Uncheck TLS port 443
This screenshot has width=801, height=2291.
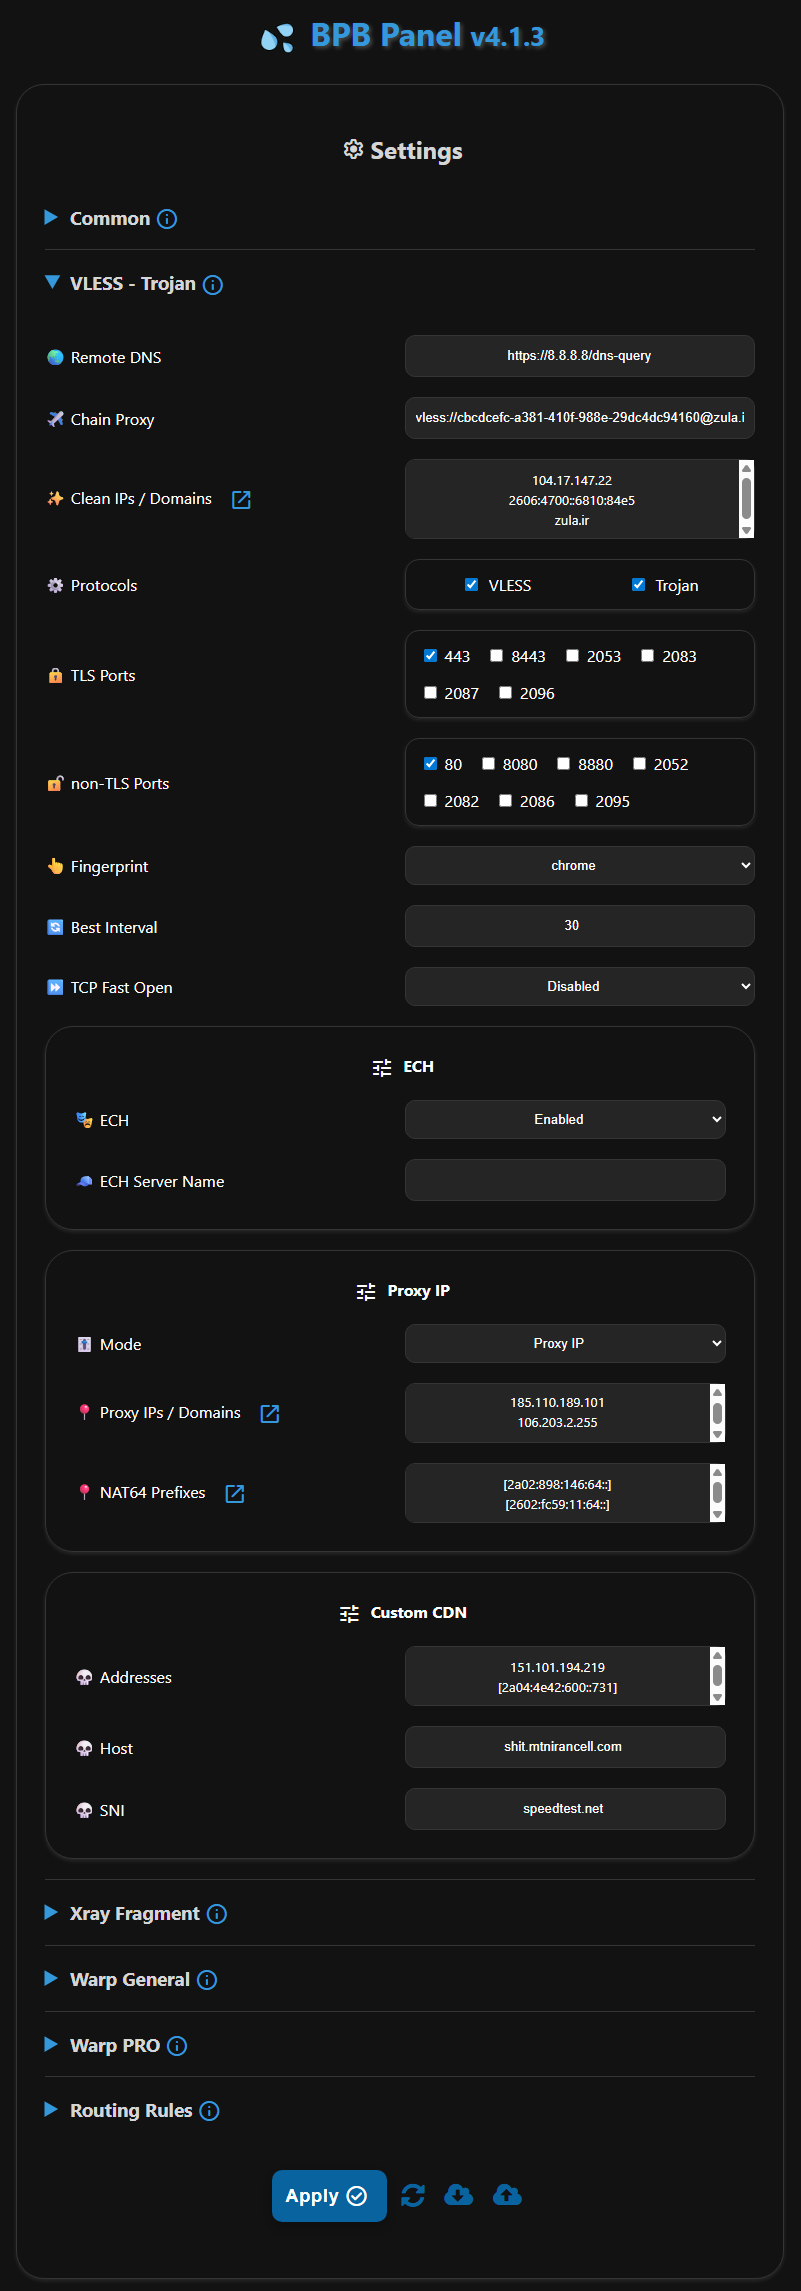[430, 656]
